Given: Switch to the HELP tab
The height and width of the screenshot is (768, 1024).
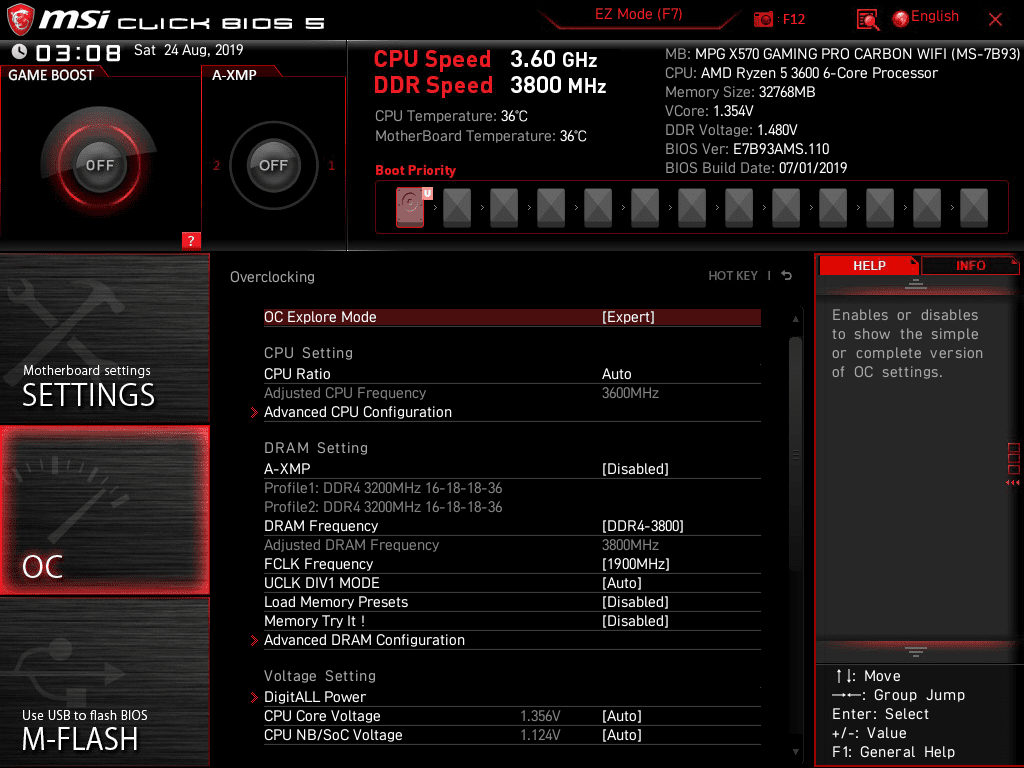Looking at the screenshot, I should click(x=869, y=266).
